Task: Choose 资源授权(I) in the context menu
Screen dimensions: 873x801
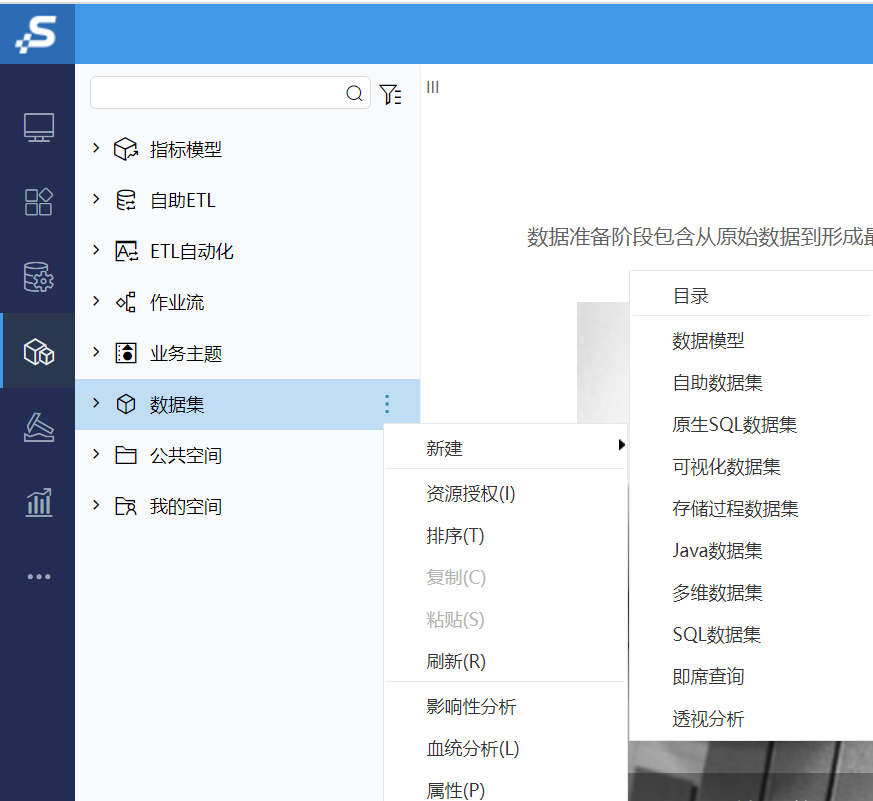Action: [x=470, y=494]
